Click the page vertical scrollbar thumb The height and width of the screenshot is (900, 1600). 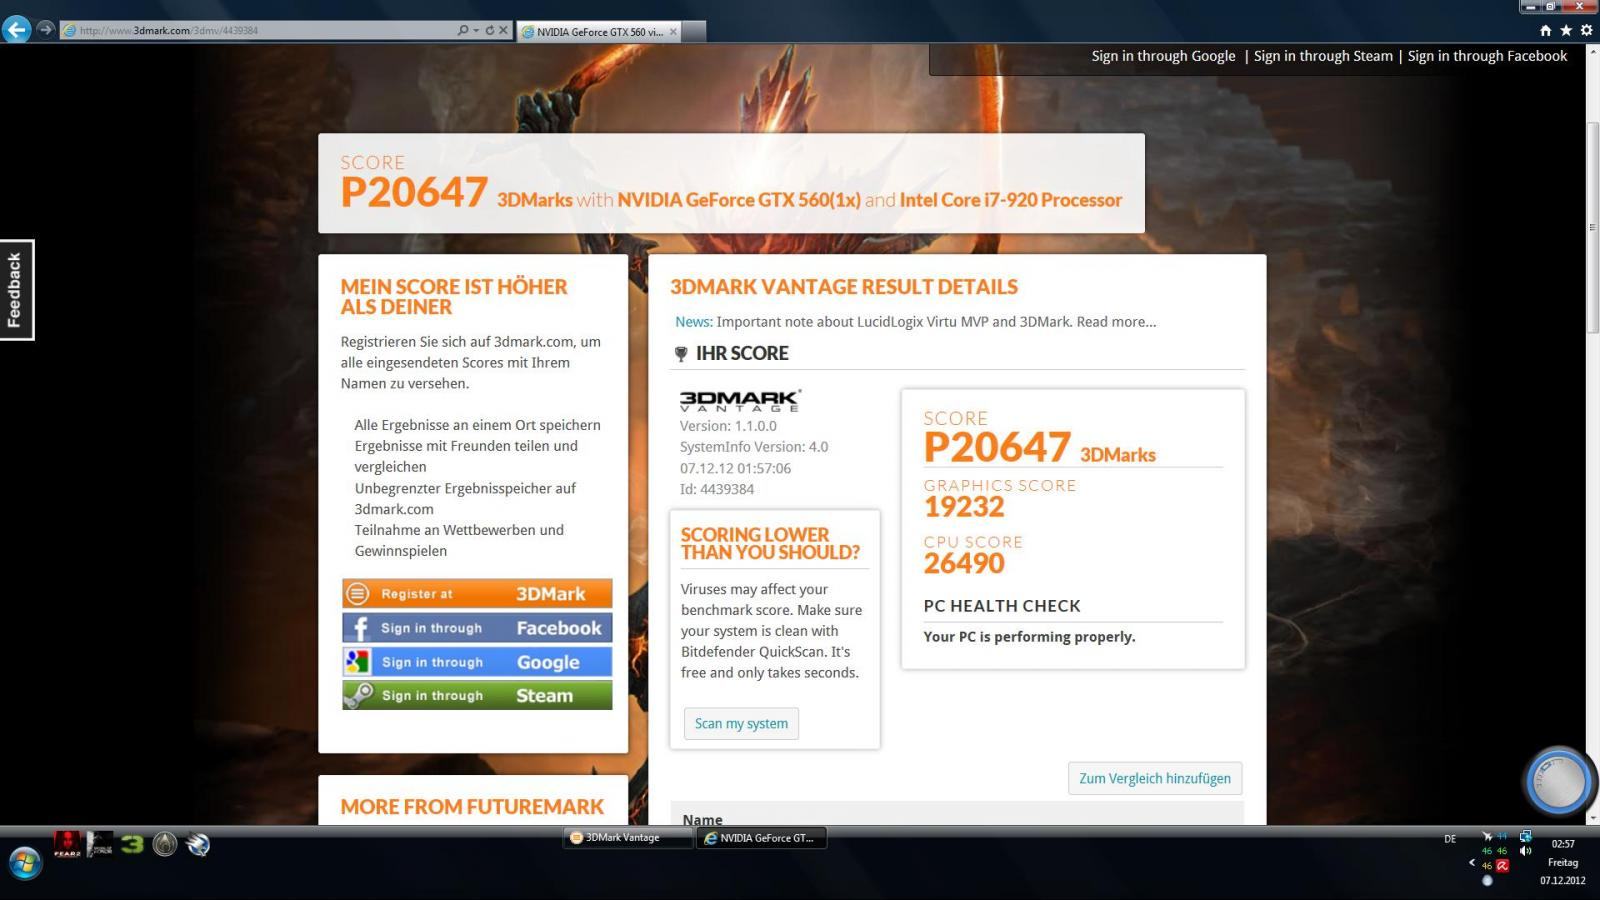pos(1592,227)
